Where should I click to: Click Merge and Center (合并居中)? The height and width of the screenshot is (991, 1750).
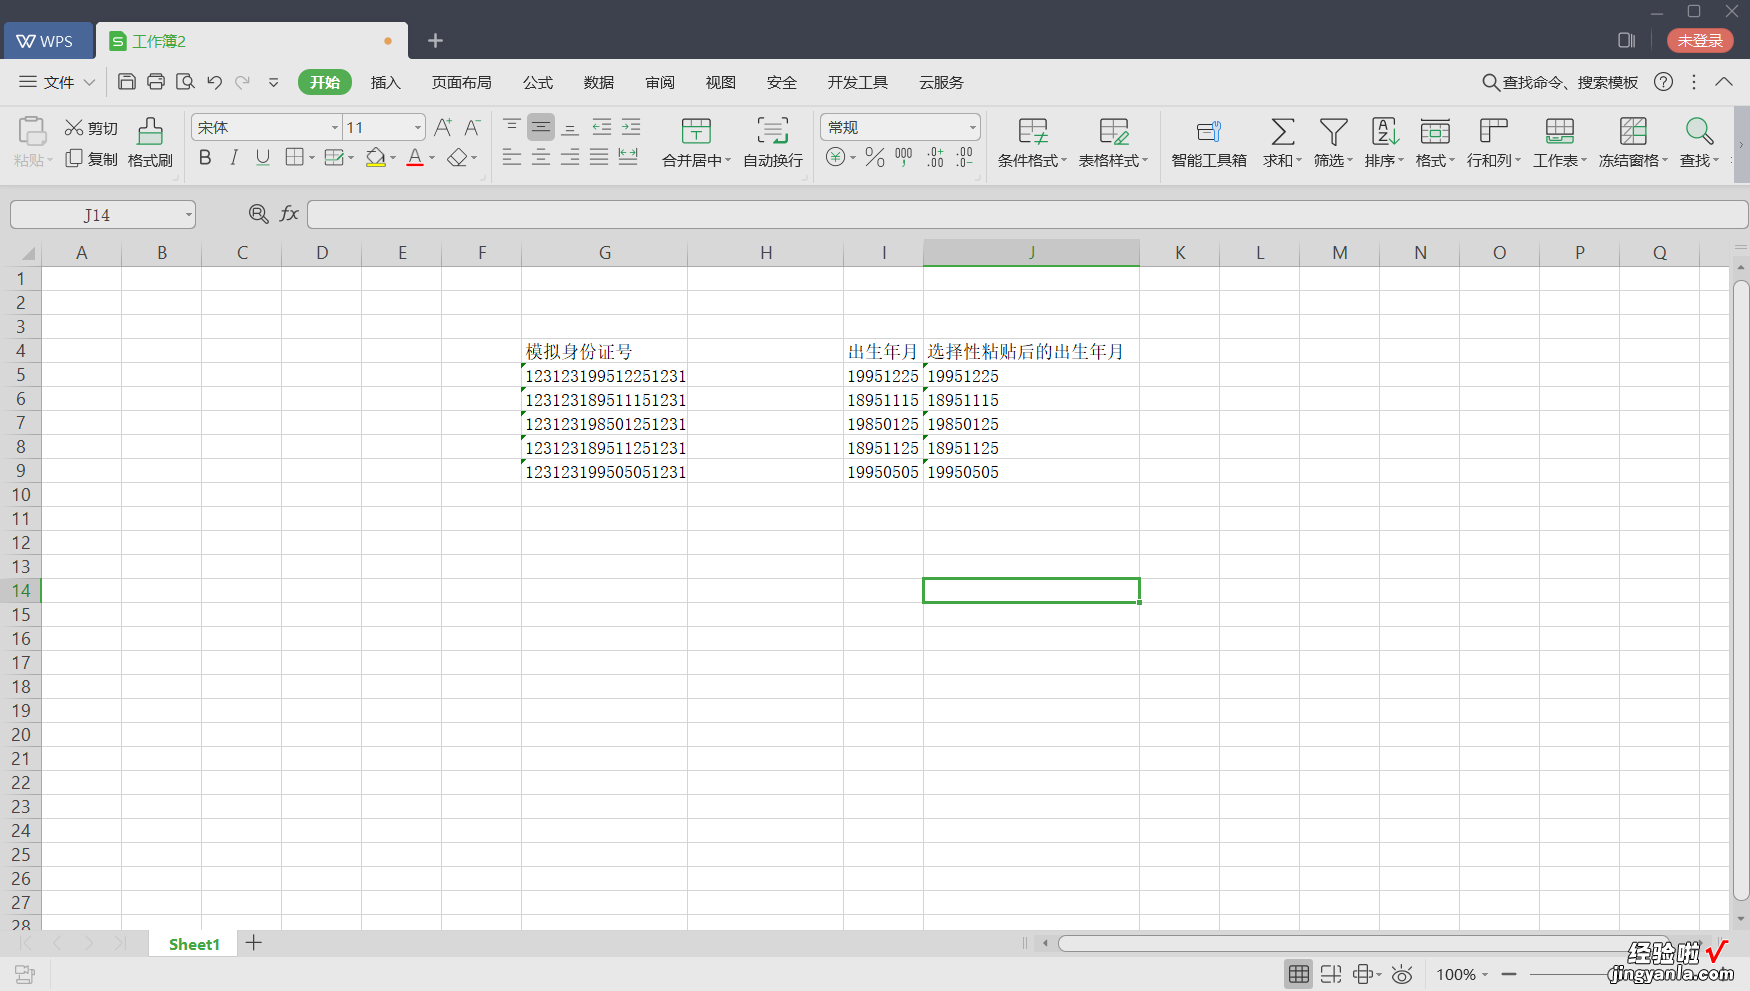(696, 142)
